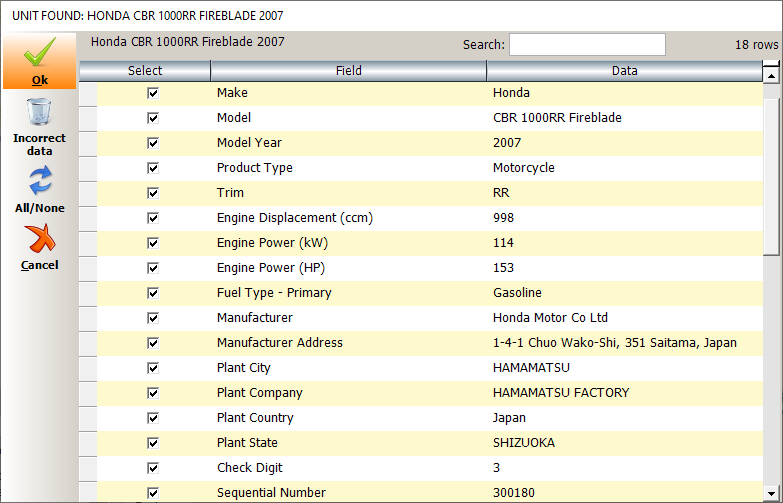Deselect the Manufacturer checkbox
This screenshot has height=503, width=783.
153,318
